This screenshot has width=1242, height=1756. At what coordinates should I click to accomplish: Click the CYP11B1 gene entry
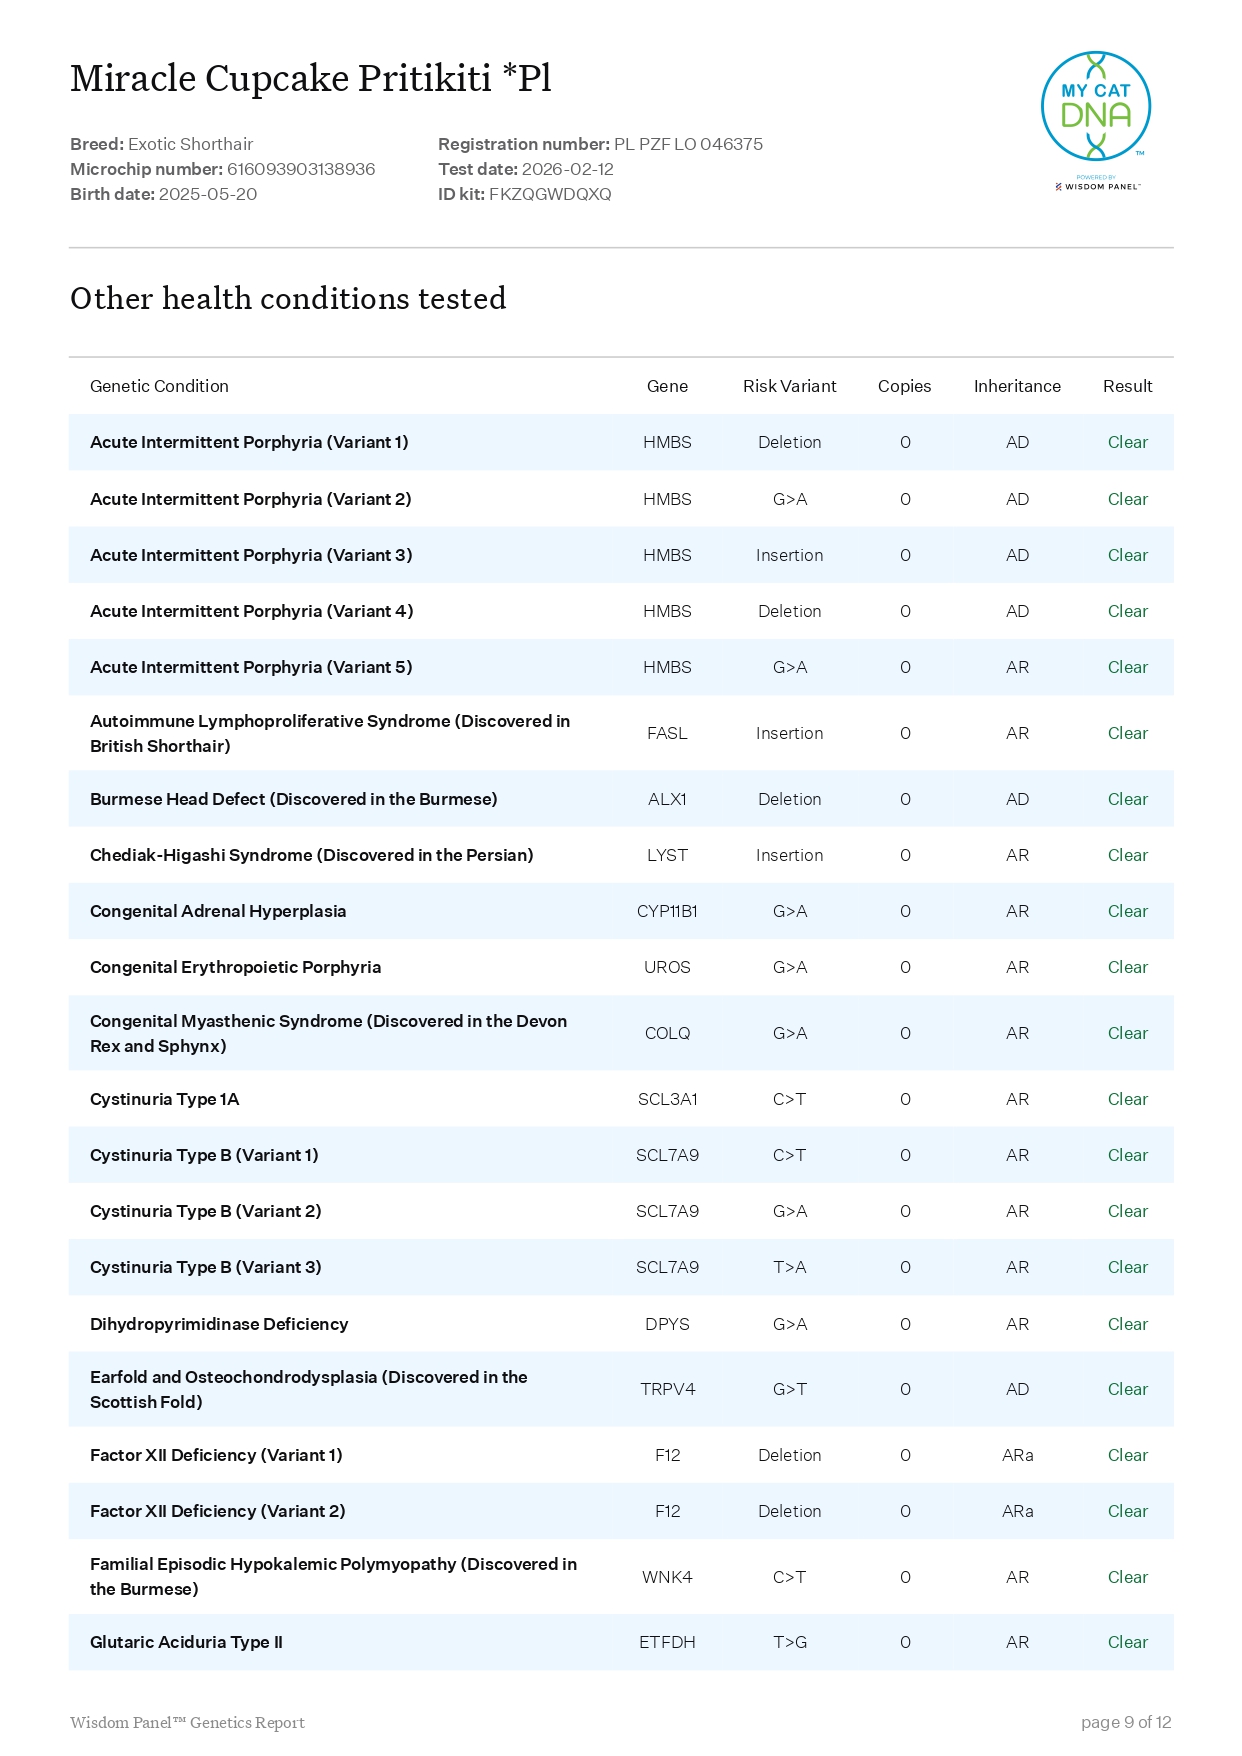[667, 911]
